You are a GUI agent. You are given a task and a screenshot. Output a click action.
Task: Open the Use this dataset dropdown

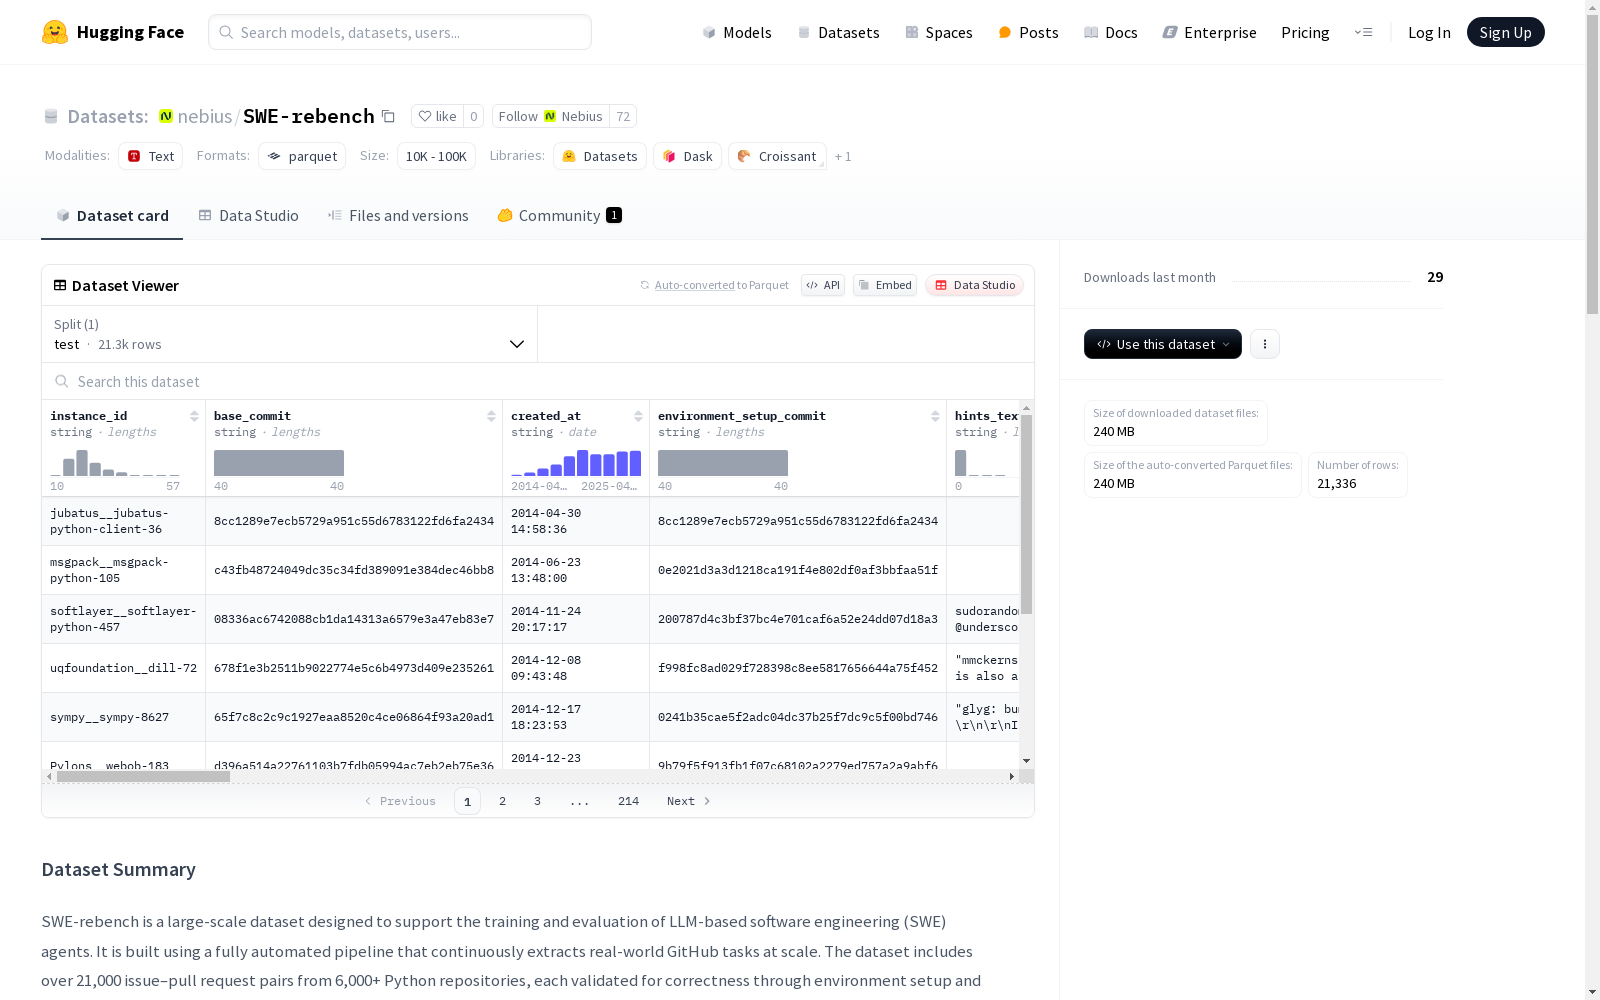click(x=1163, y=344)
